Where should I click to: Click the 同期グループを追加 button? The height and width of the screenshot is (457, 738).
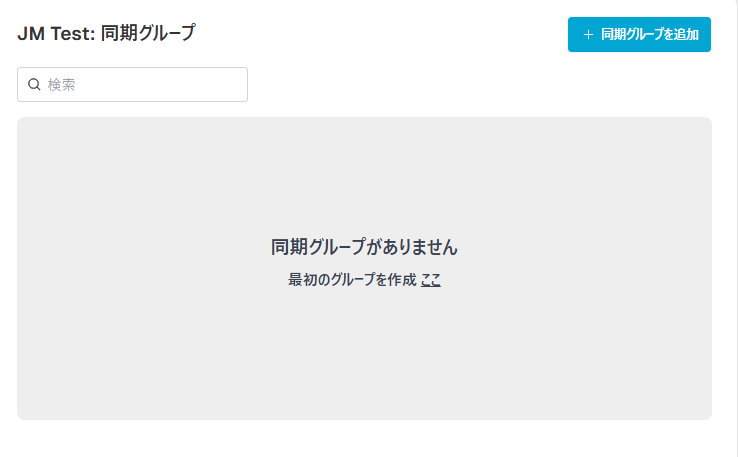[639, 34]
